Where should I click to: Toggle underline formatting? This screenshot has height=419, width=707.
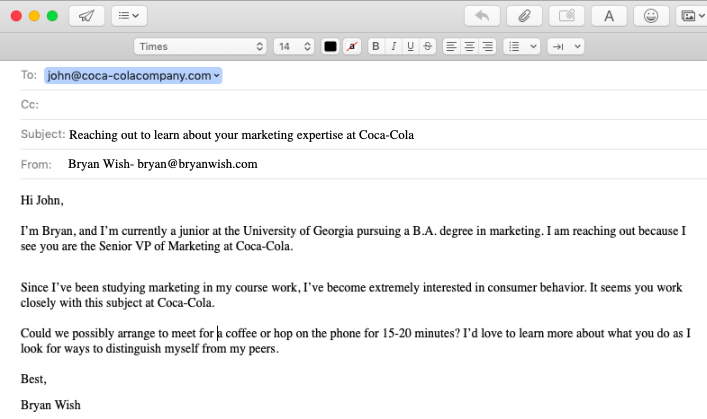(410, 46)
